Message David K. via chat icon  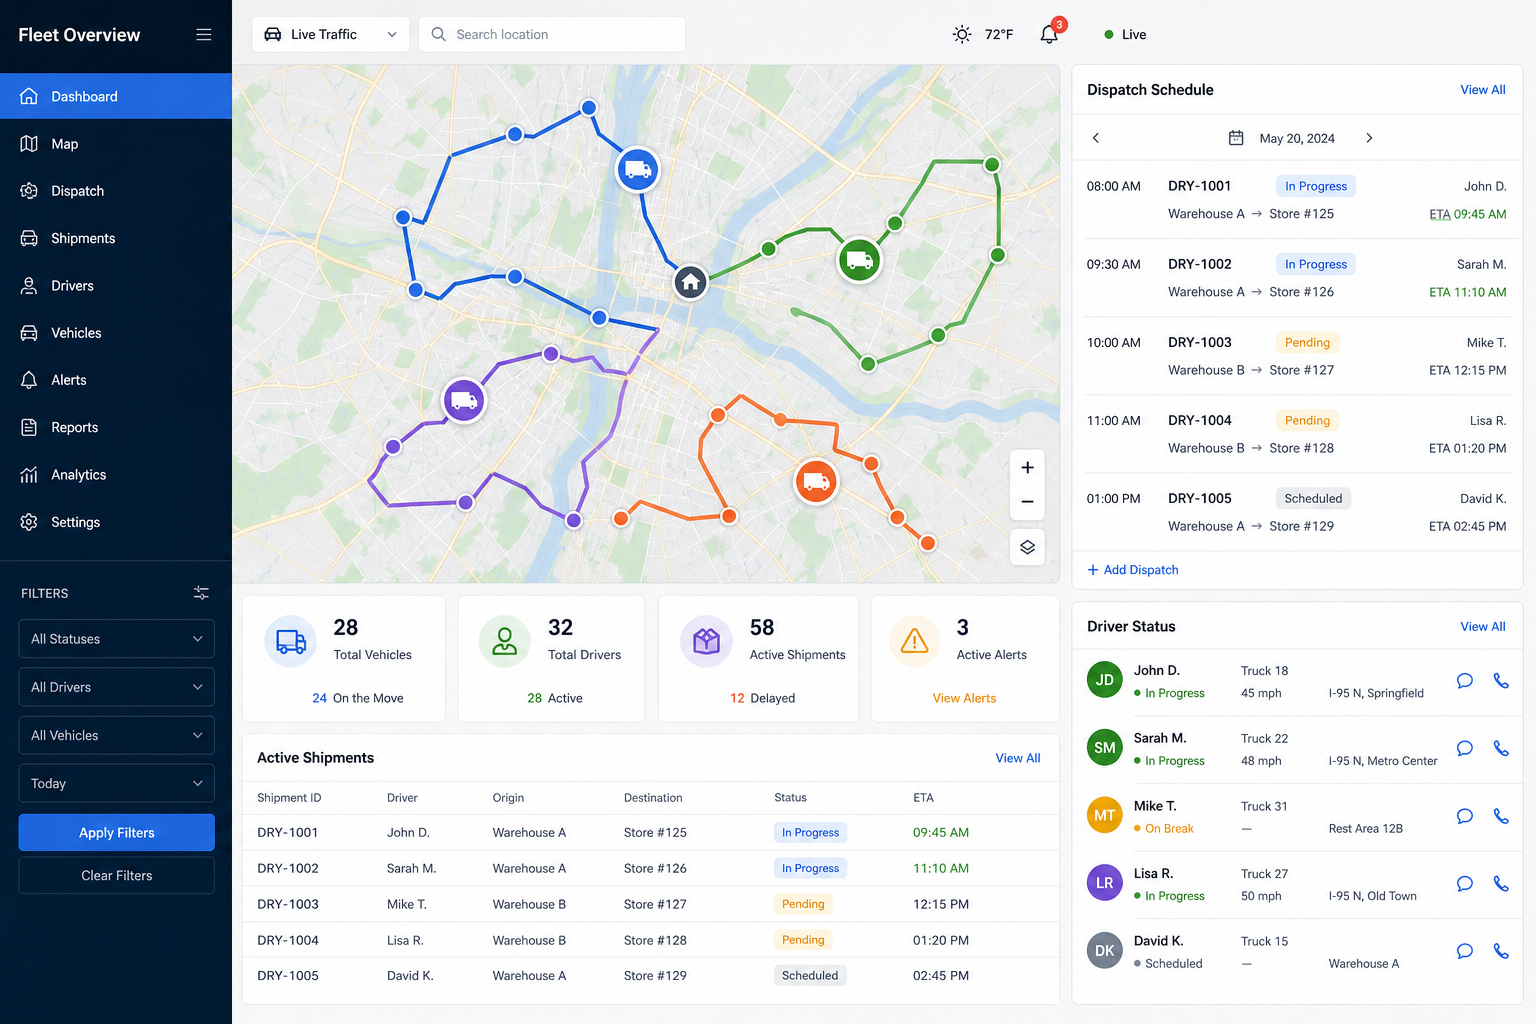coord(1465,951)
